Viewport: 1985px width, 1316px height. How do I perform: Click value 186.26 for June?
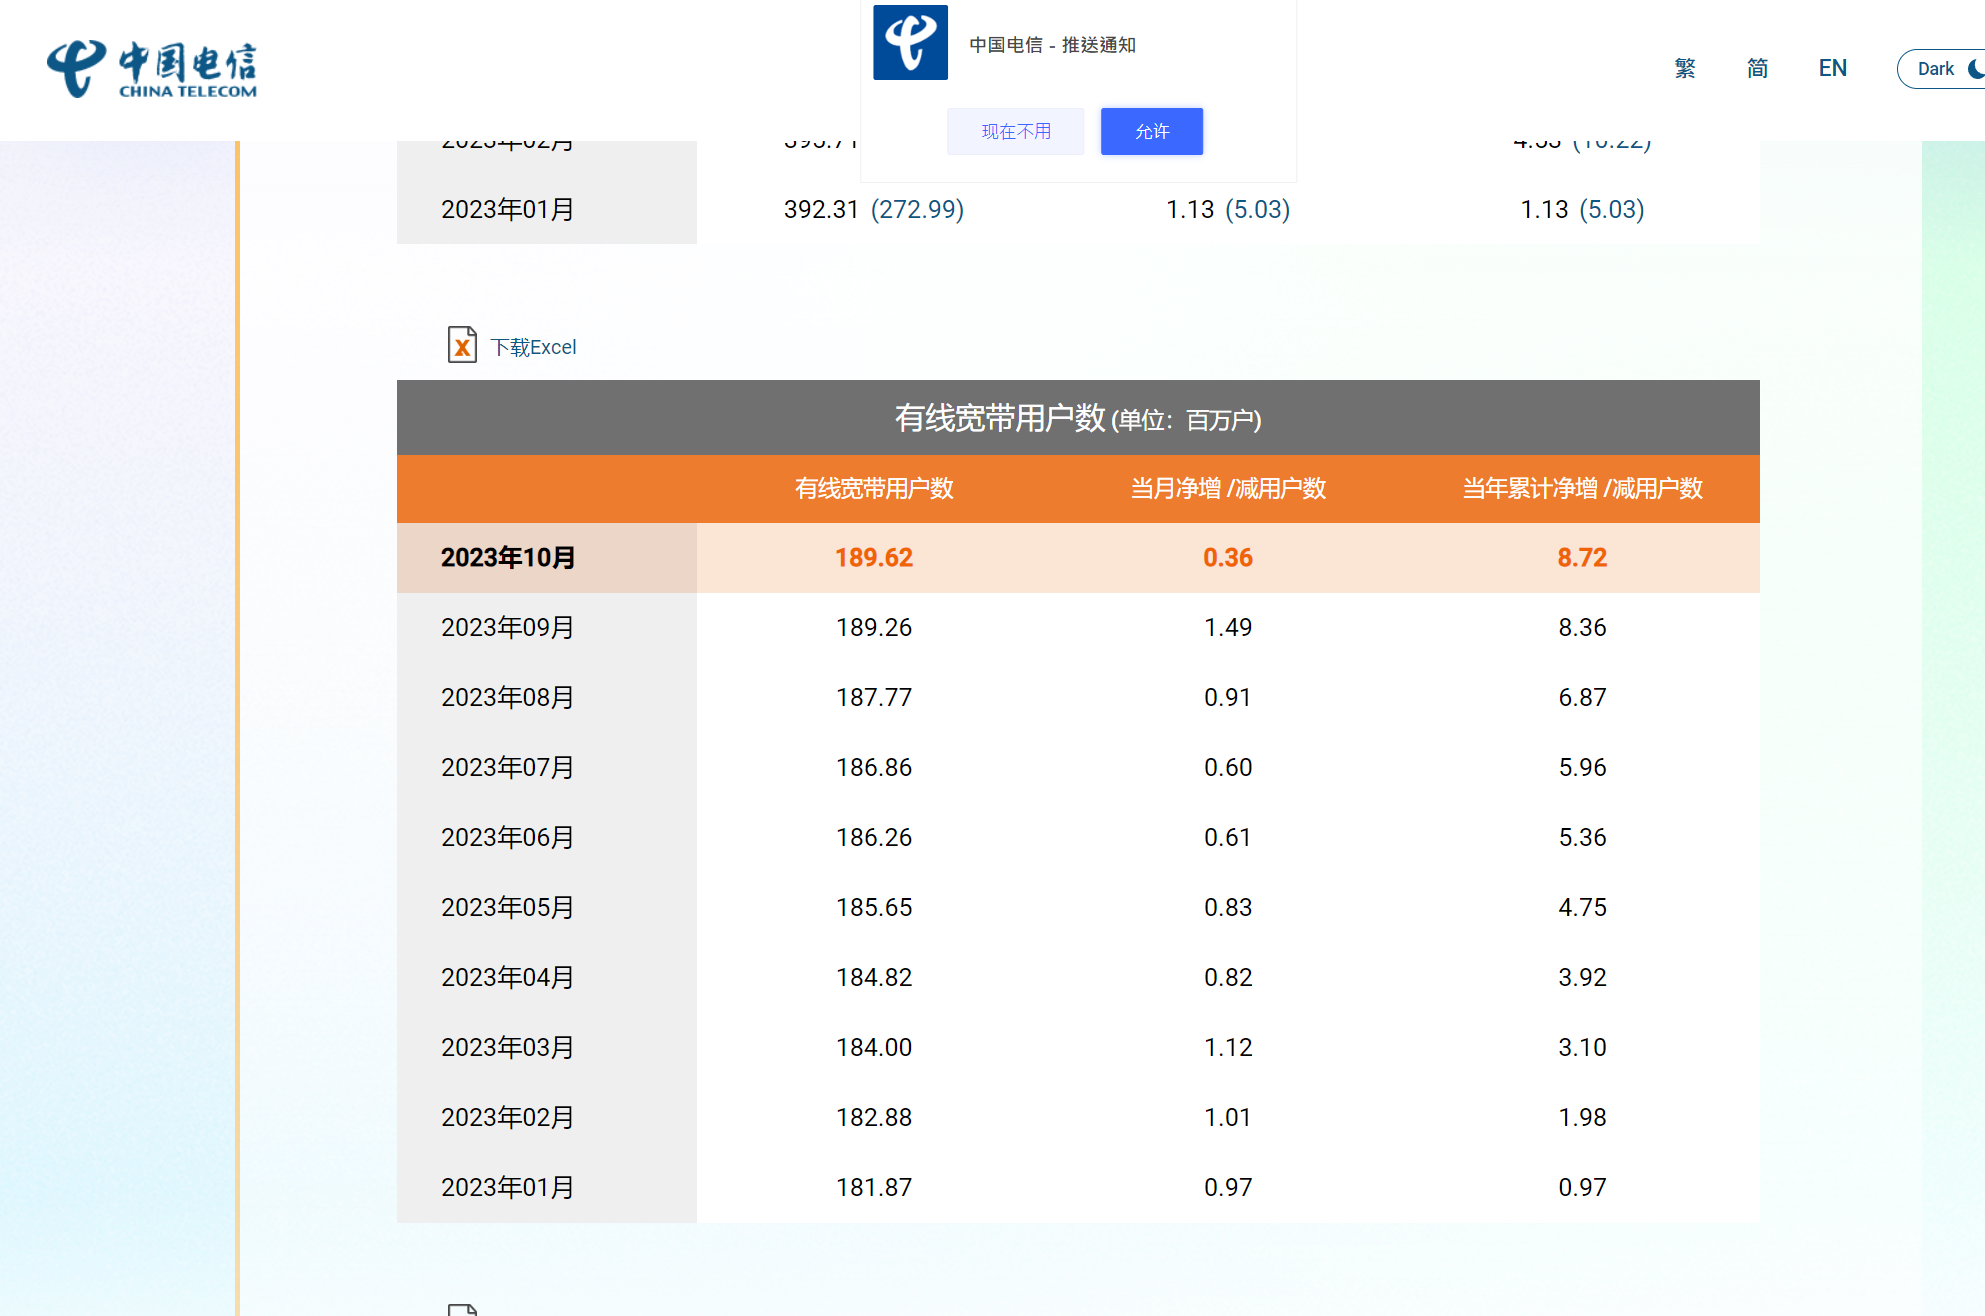tap(874, 838)
